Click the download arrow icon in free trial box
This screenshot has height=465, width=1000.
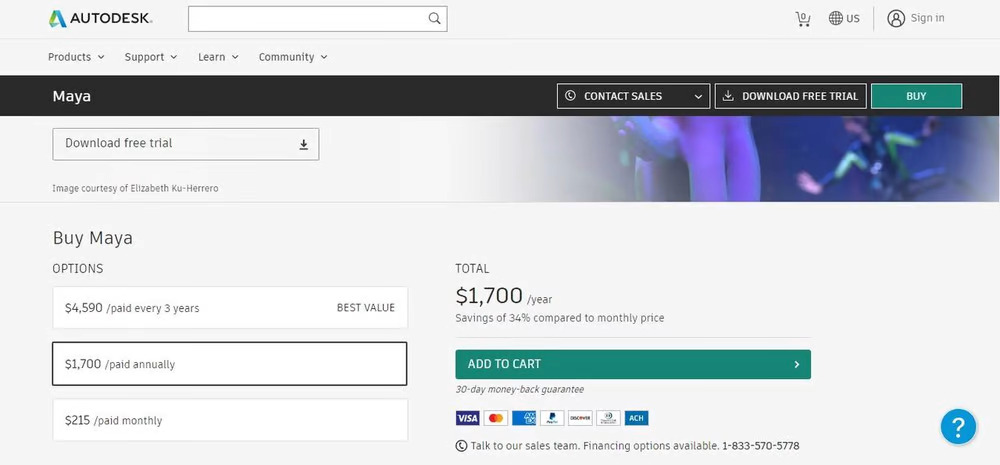pyautogui.click(x=304, y=144)
